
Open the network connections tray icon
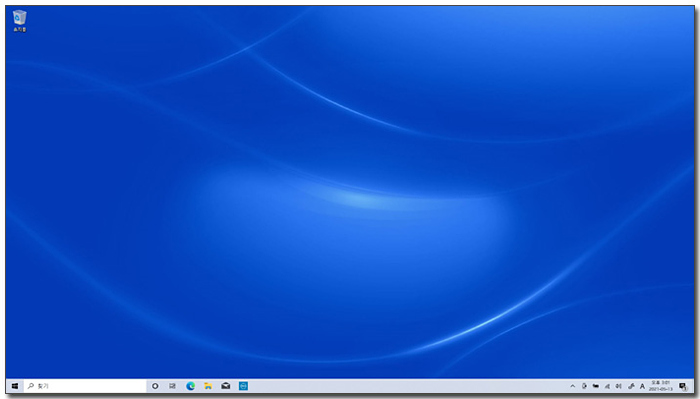tap(607, 387)
